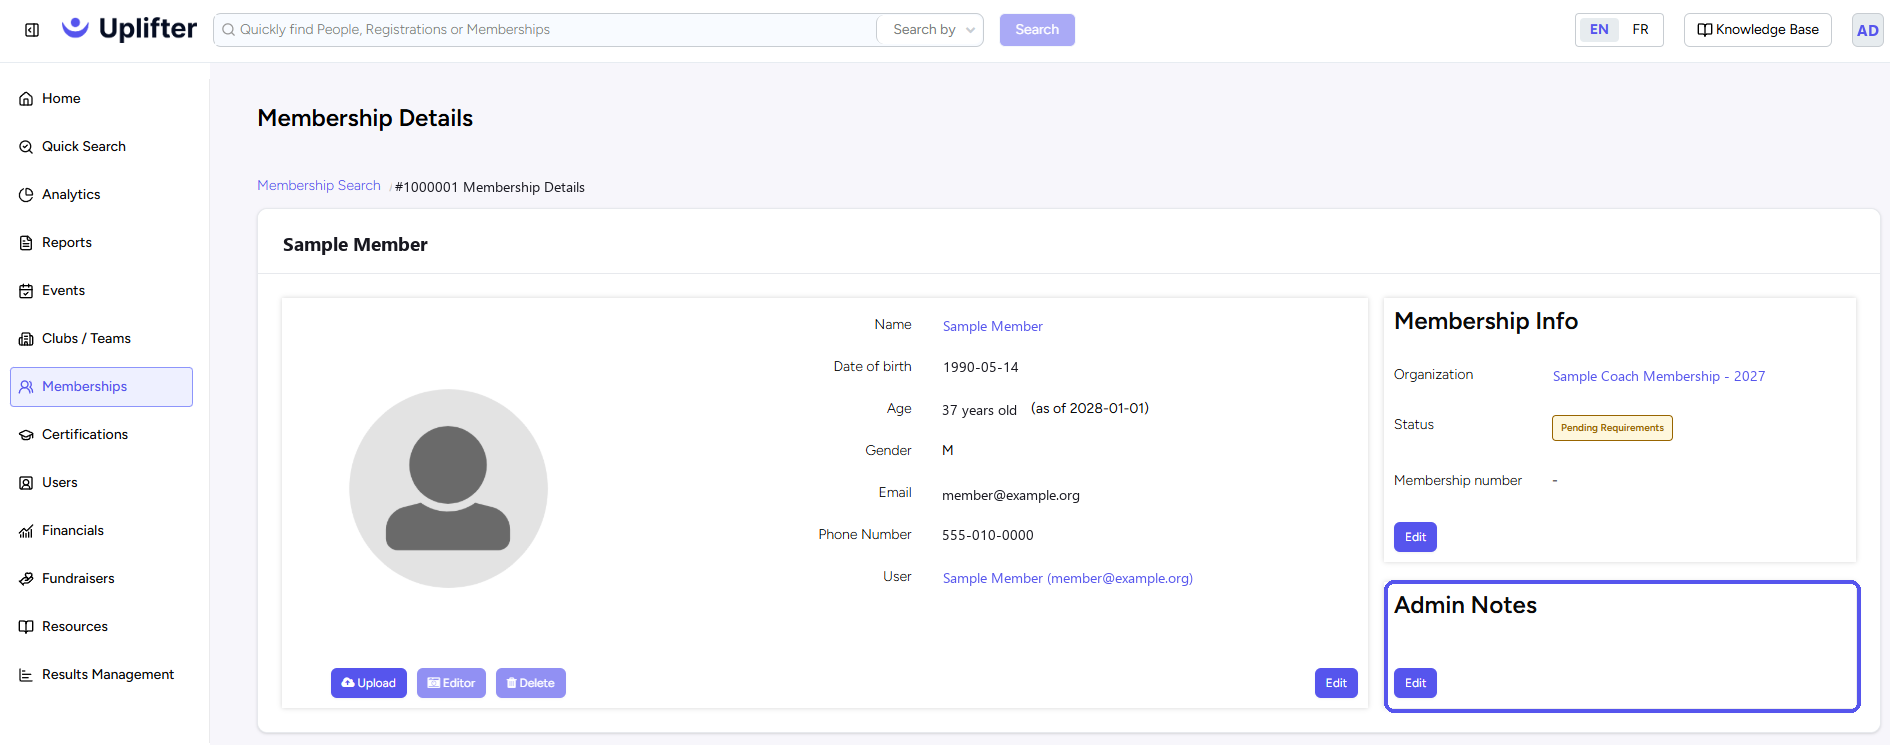The image size is (1890, 745).
Task: Open the Sample Member name link
Action: tap(992, 327)
